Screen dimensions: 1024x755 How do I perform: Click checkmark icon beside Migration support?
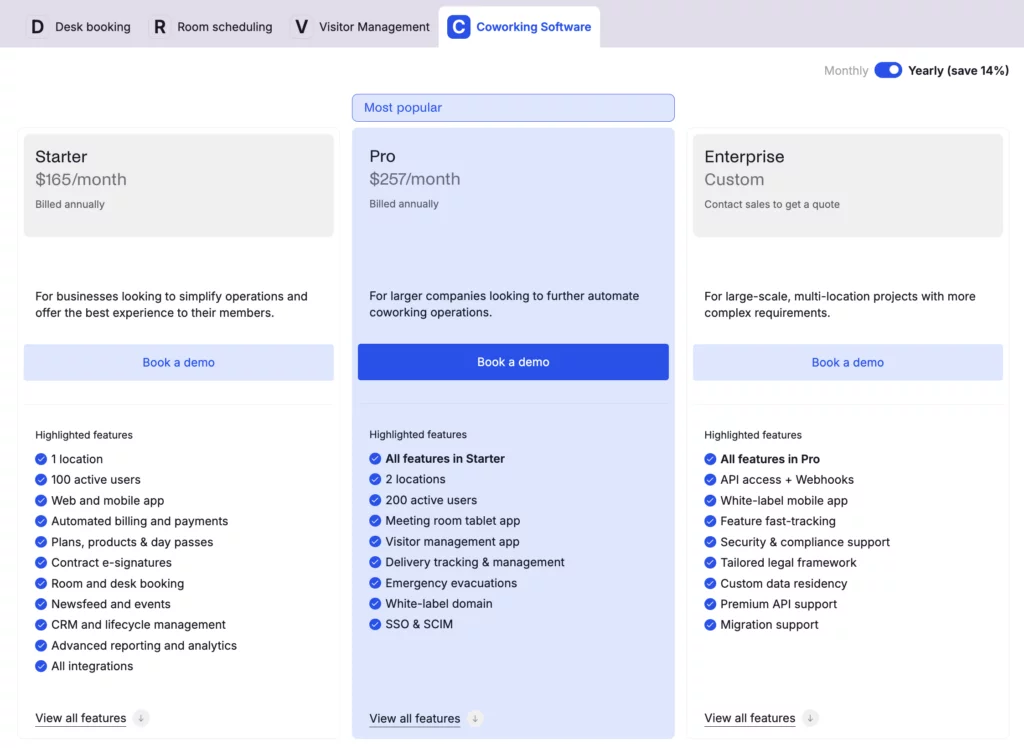click(710, 625)
